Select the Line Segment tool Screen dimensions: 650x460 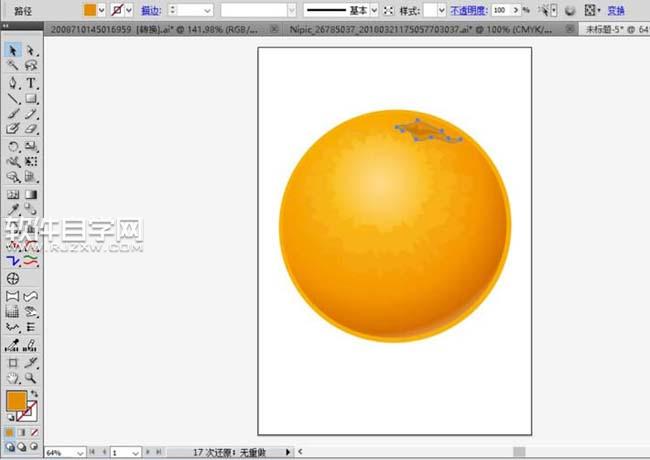tap(12, 99)
